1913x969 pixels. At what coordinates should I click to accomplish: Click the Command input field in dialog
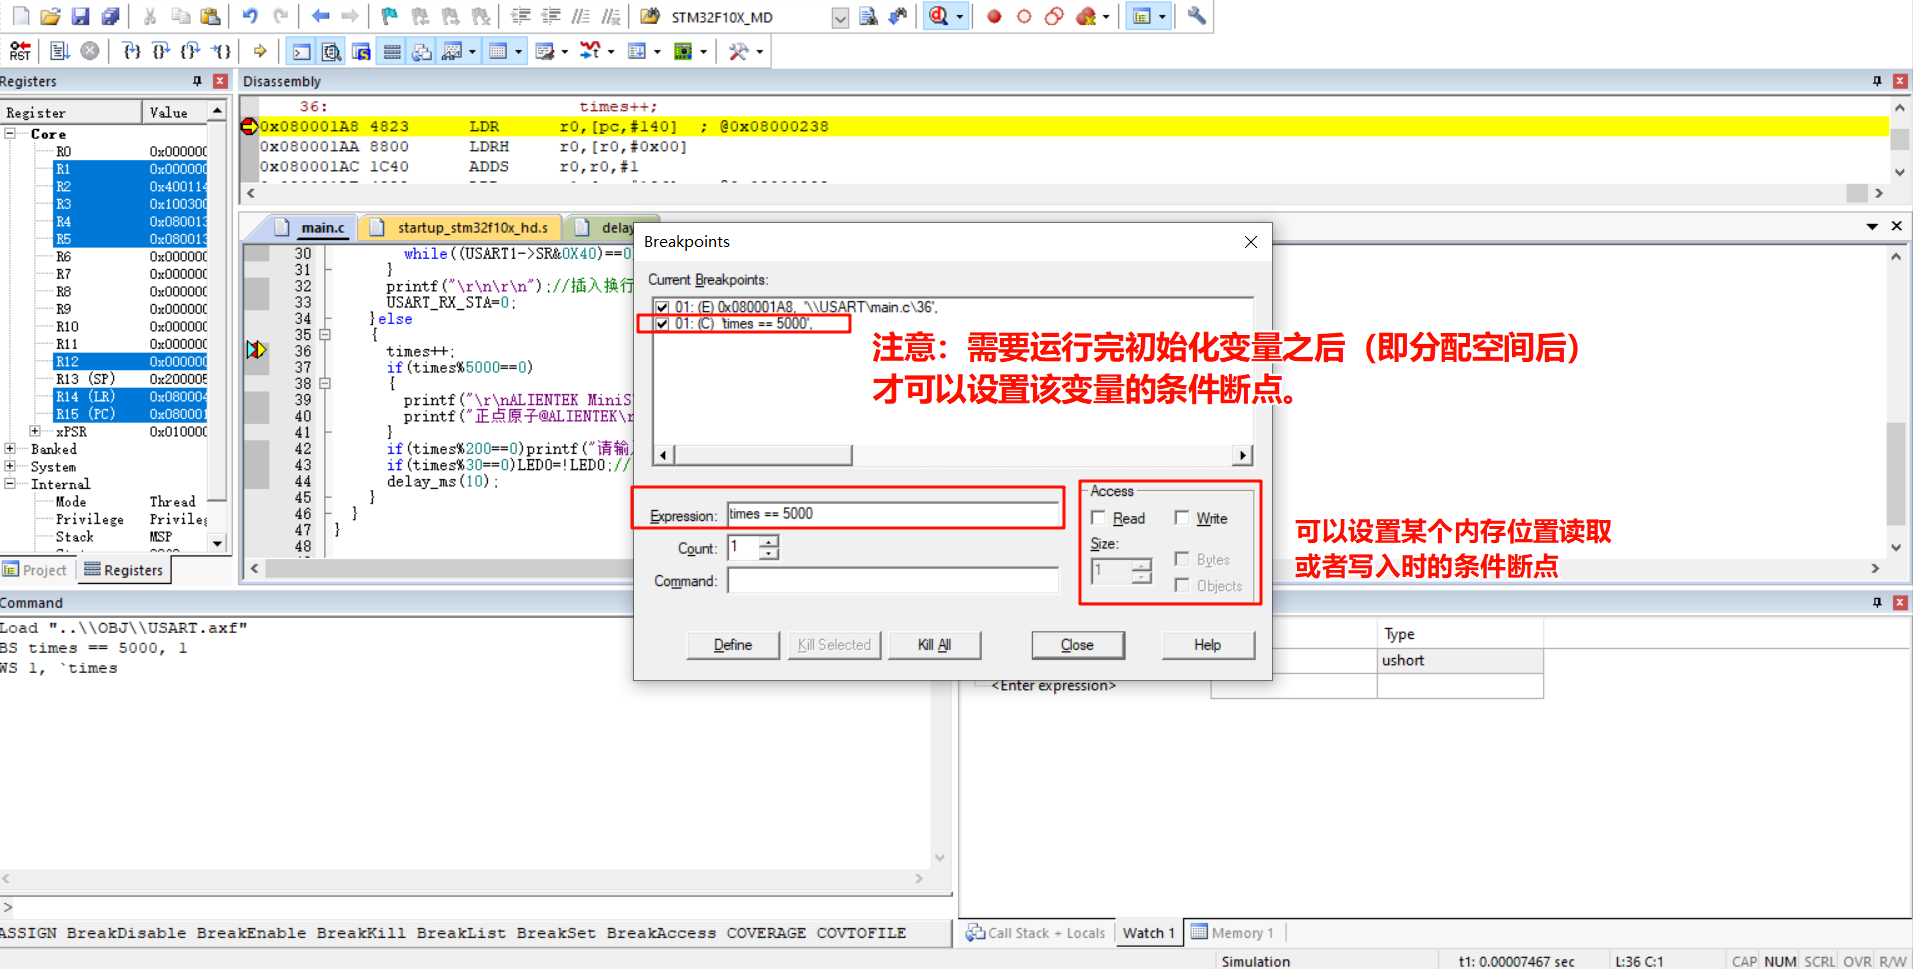(893, 581)
